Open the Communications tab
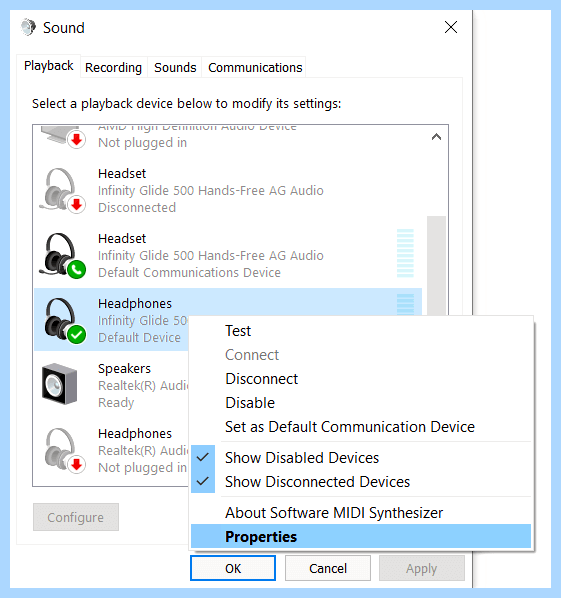 point(255,68)
